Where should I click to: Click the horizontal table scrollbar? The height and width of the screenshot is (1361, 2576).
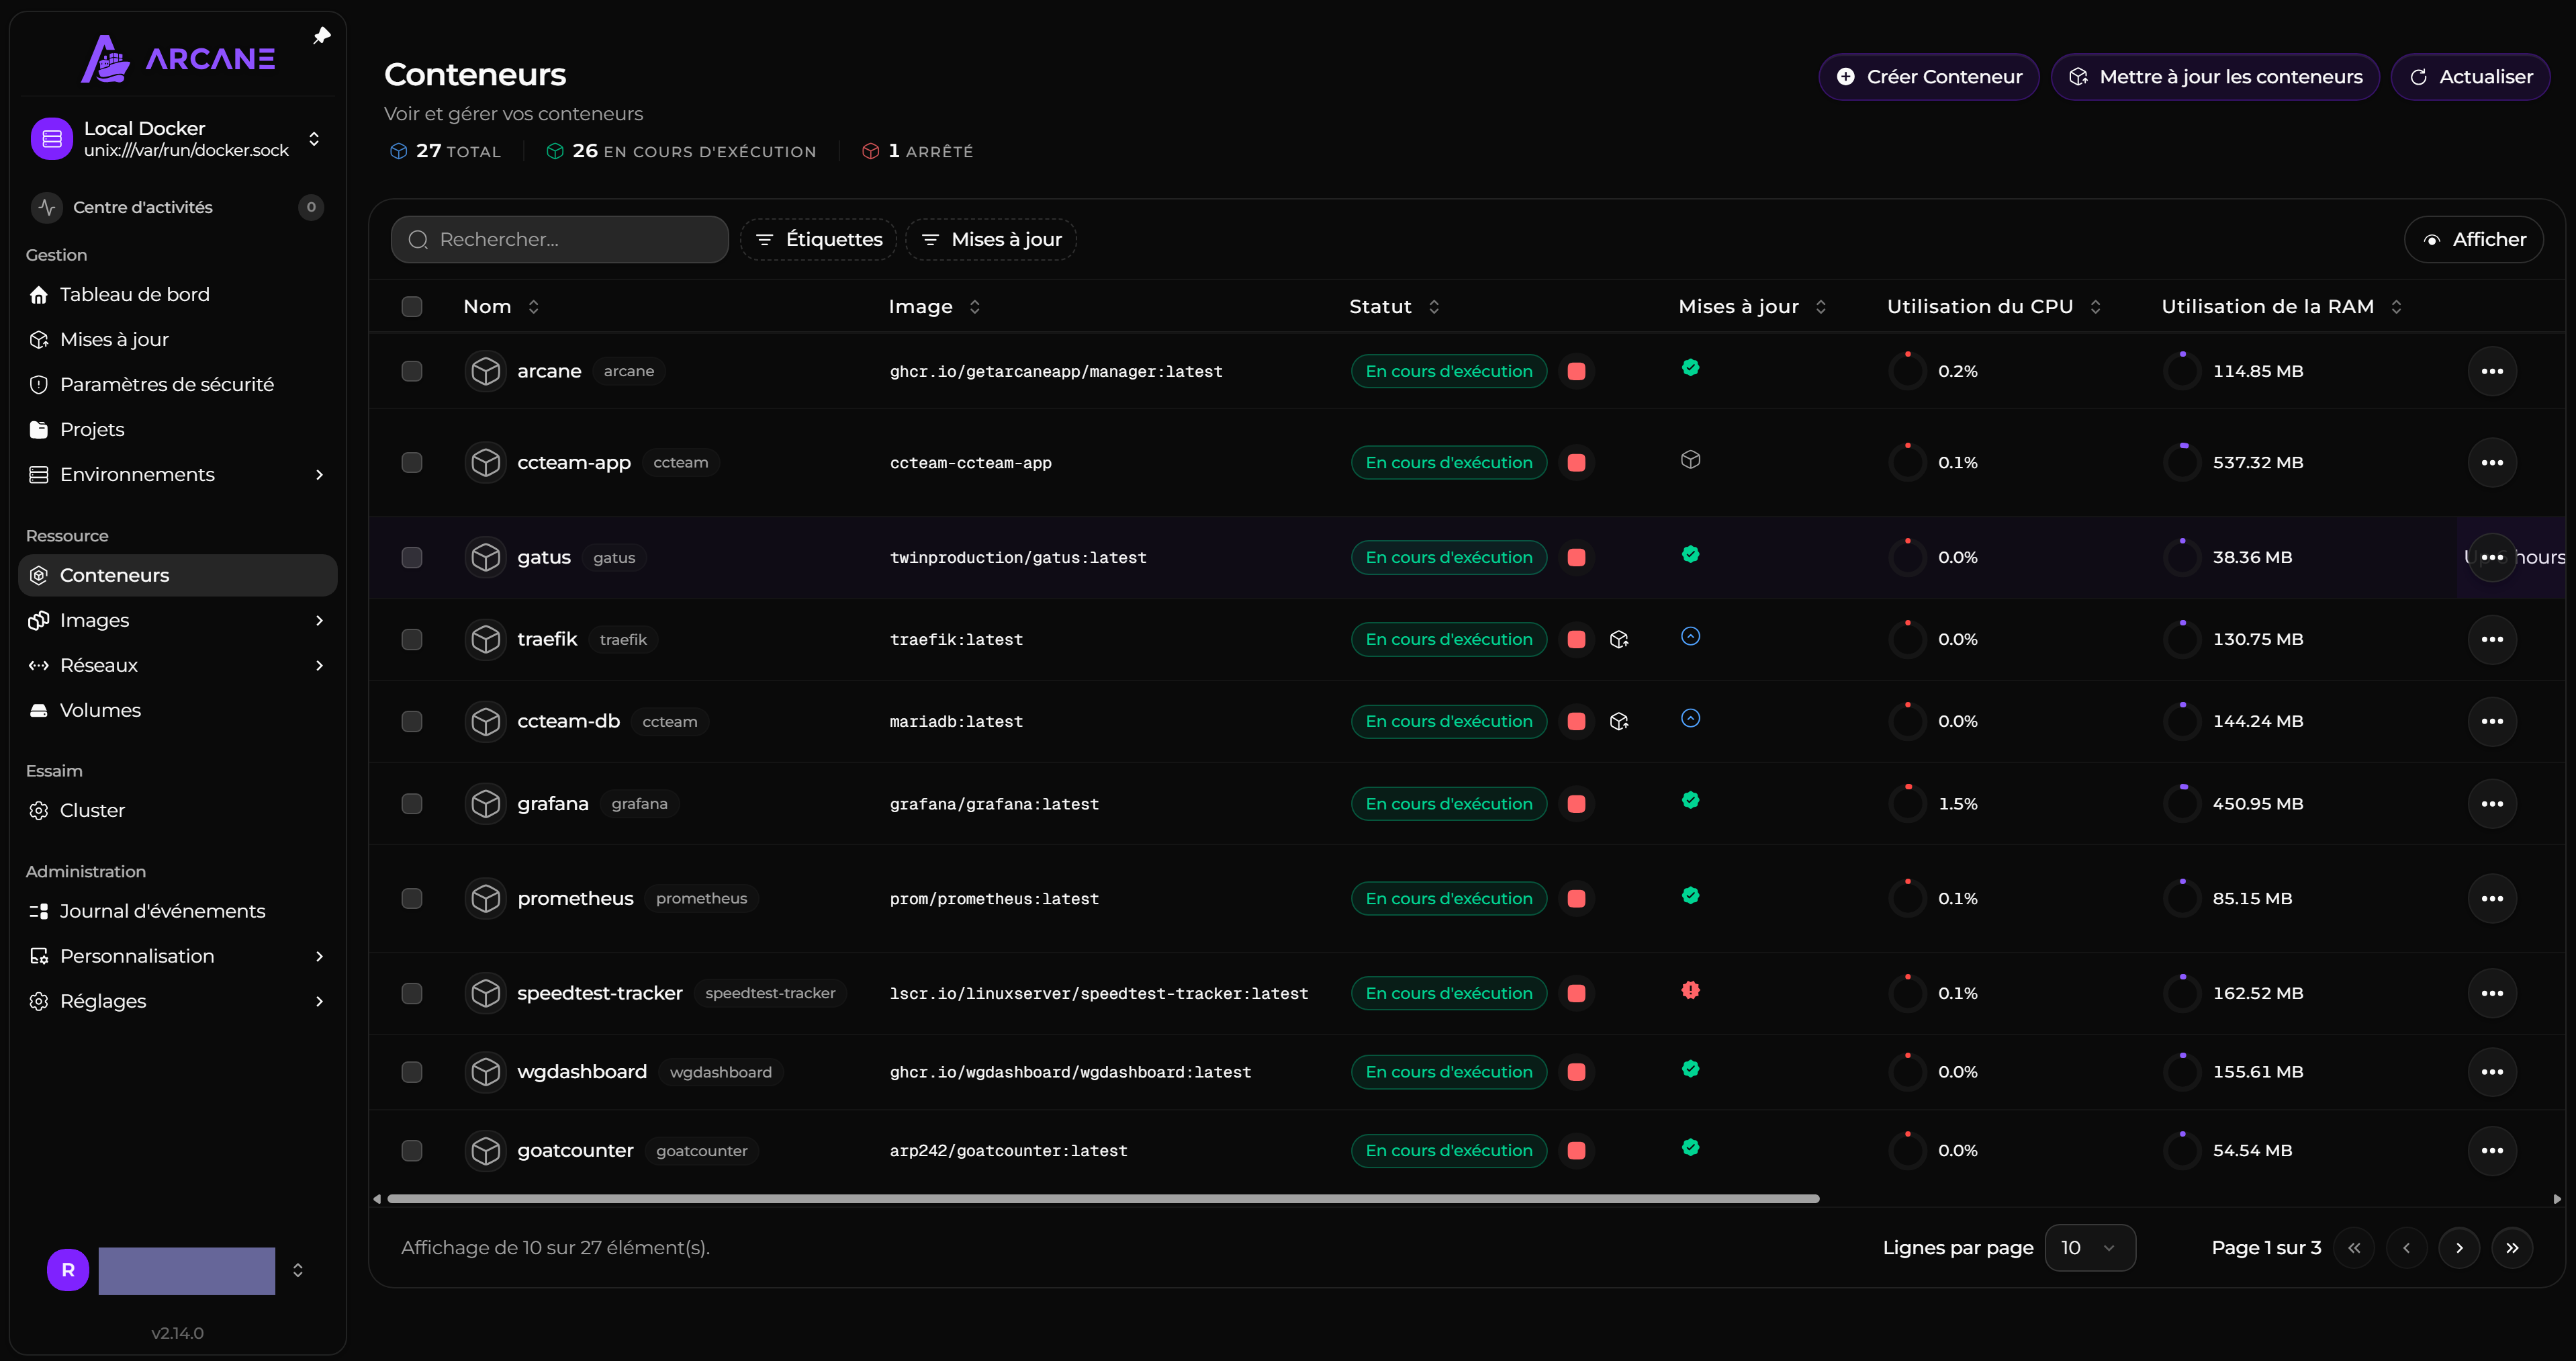pos(1103,1198)
